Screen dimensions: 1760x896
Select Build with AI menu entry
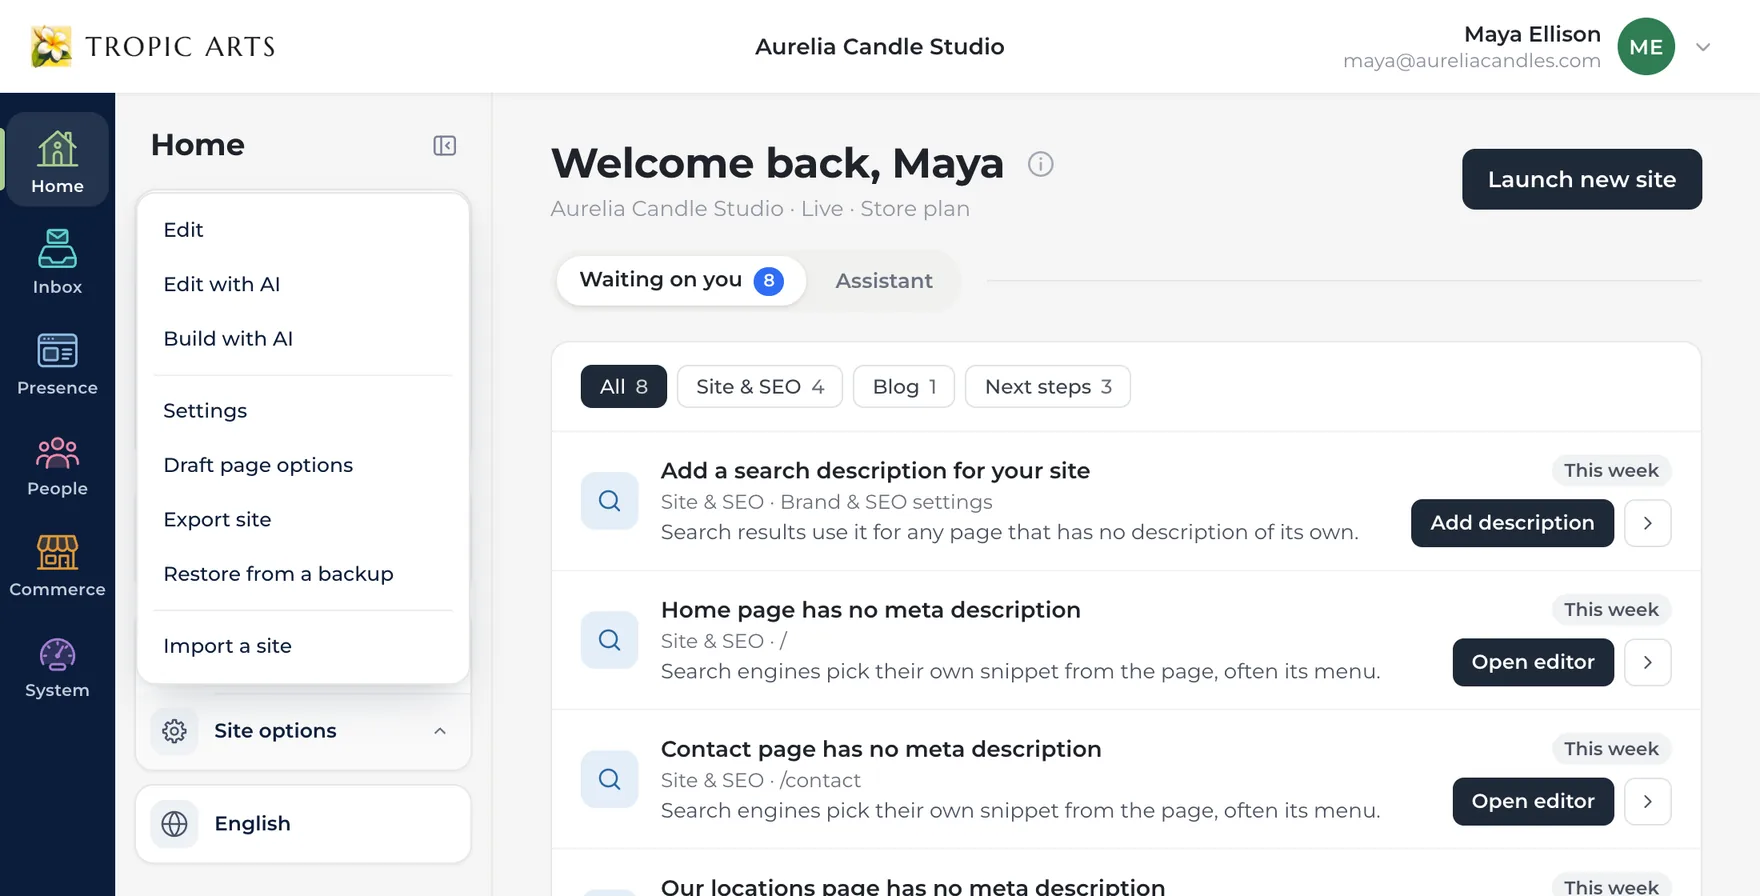tap(303, 339)
